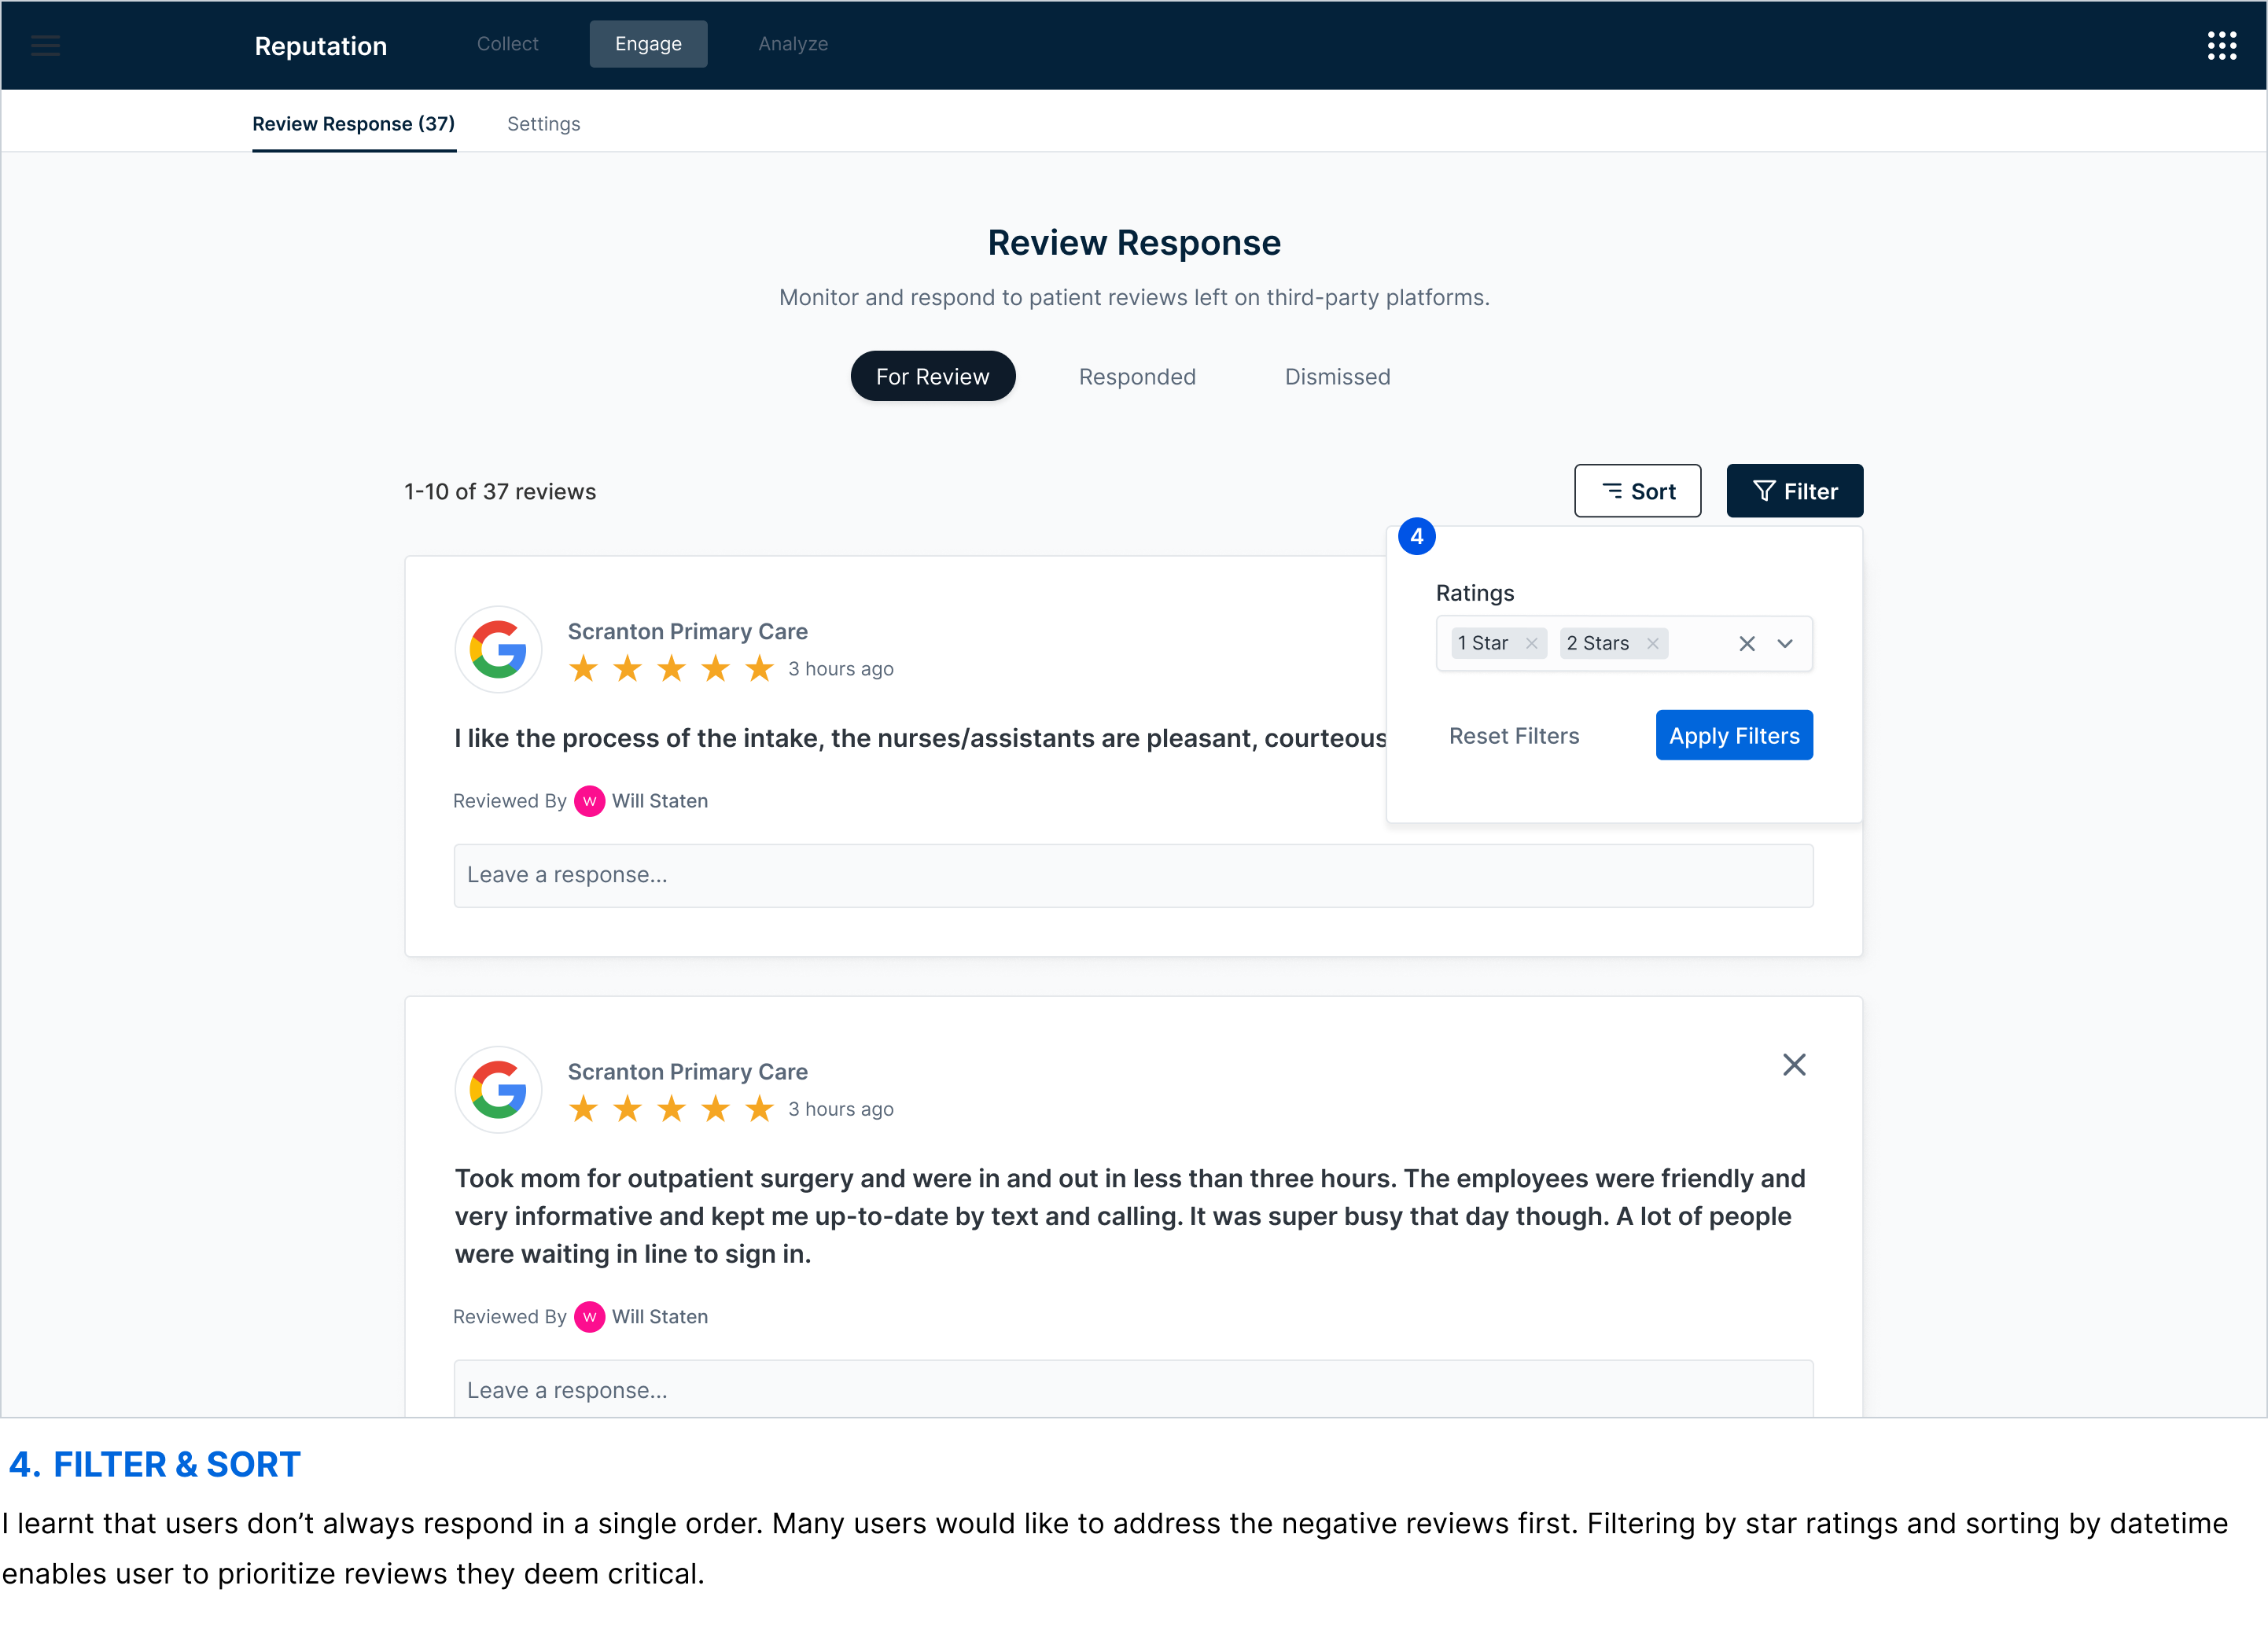
Task: Click Reset Filters link
Action: 1514,736
